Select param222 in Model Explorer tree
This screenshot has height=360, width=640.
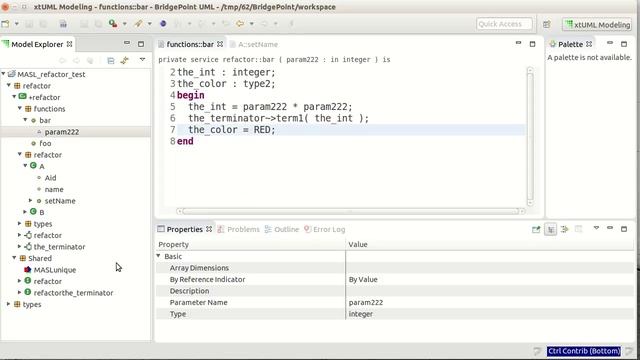(62, 132)
